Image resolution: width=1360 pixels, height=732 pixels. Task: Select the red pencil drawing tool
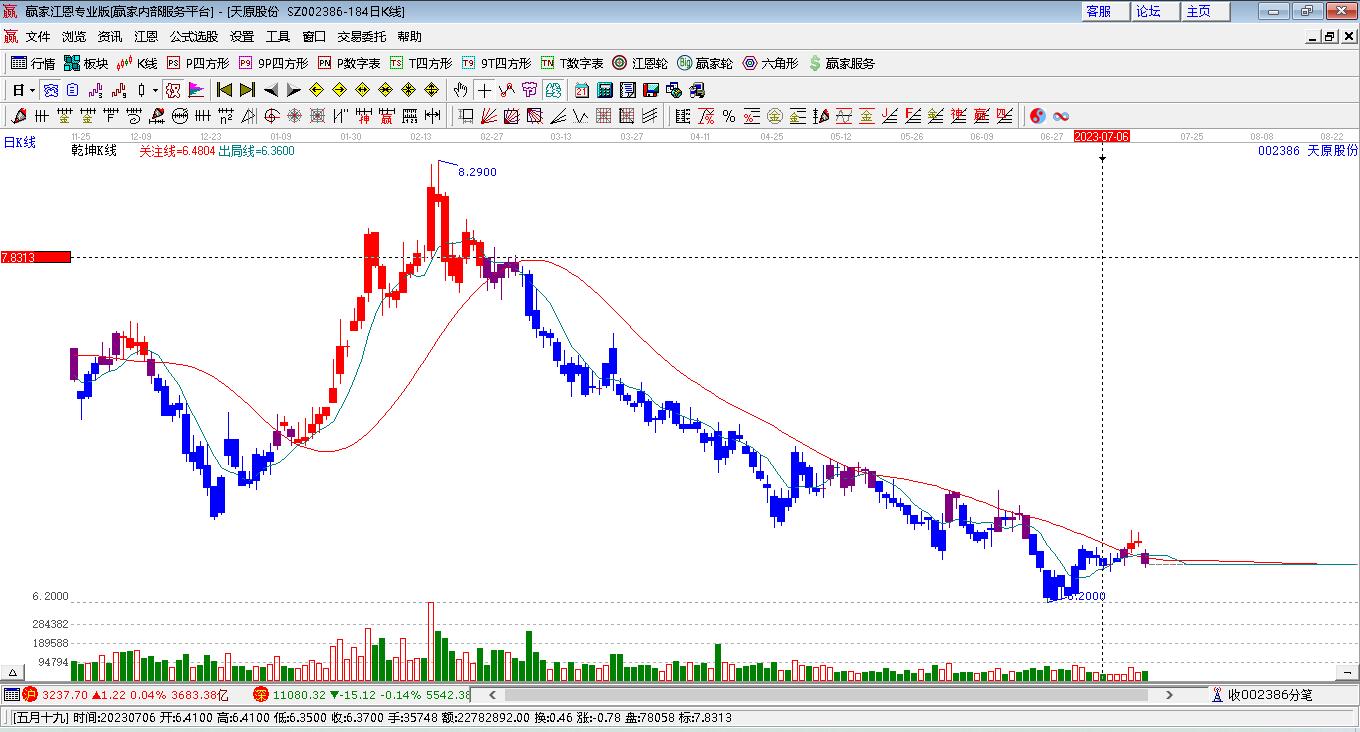18,116
